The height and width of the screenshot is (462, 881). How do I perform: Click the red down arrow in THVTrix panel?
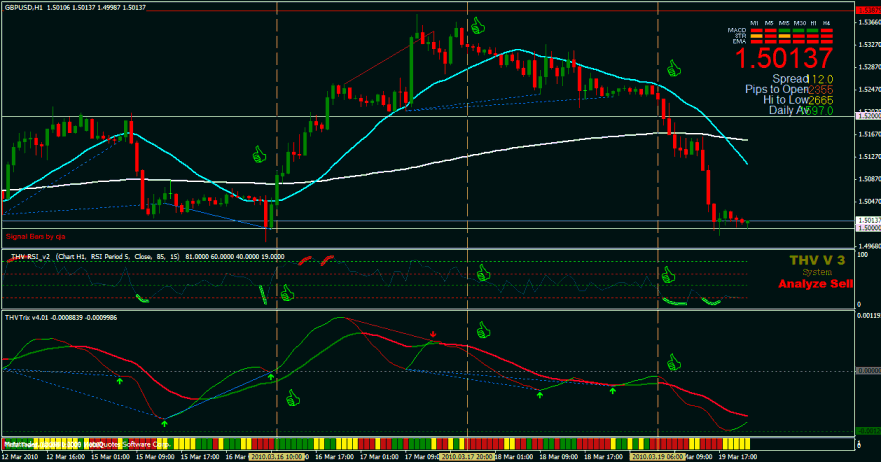(433, 334)
